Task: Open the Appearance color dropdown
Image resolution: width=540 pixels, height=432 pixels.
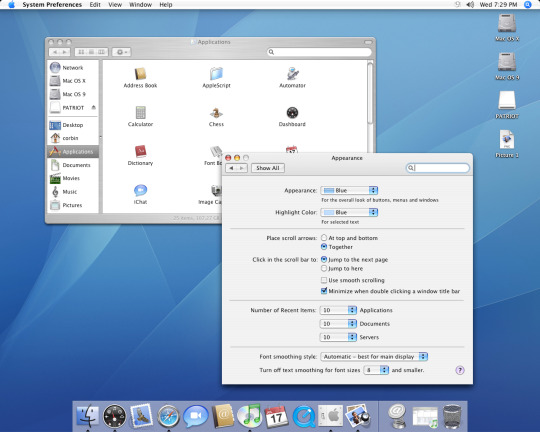Action: [349, 190]
